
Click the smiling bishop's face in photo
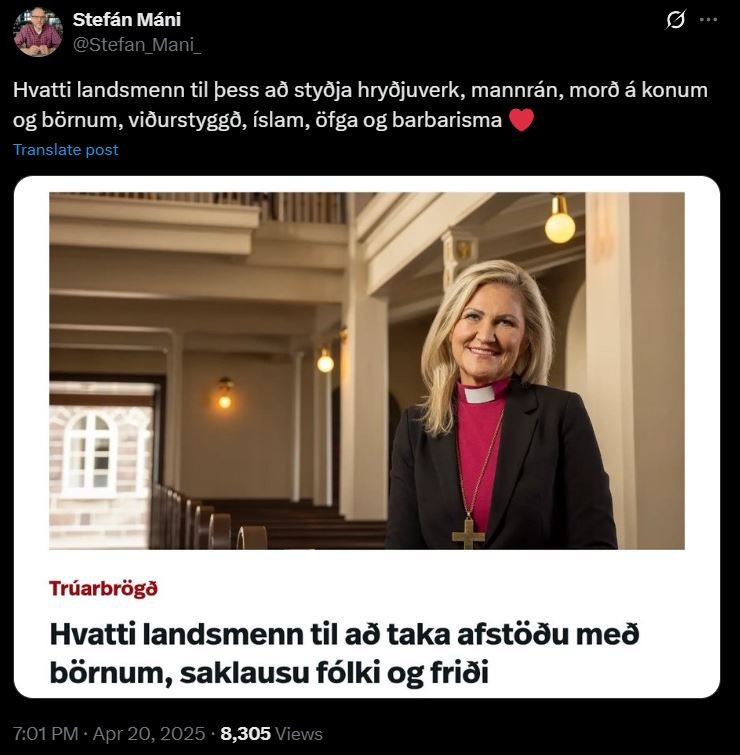485,336
